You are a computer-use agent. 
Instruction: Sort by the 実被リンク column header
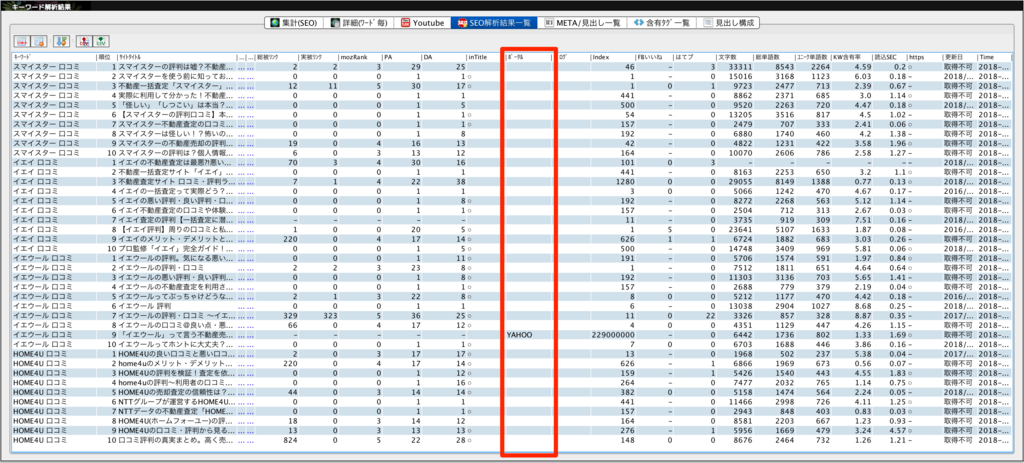coord(317,57)
